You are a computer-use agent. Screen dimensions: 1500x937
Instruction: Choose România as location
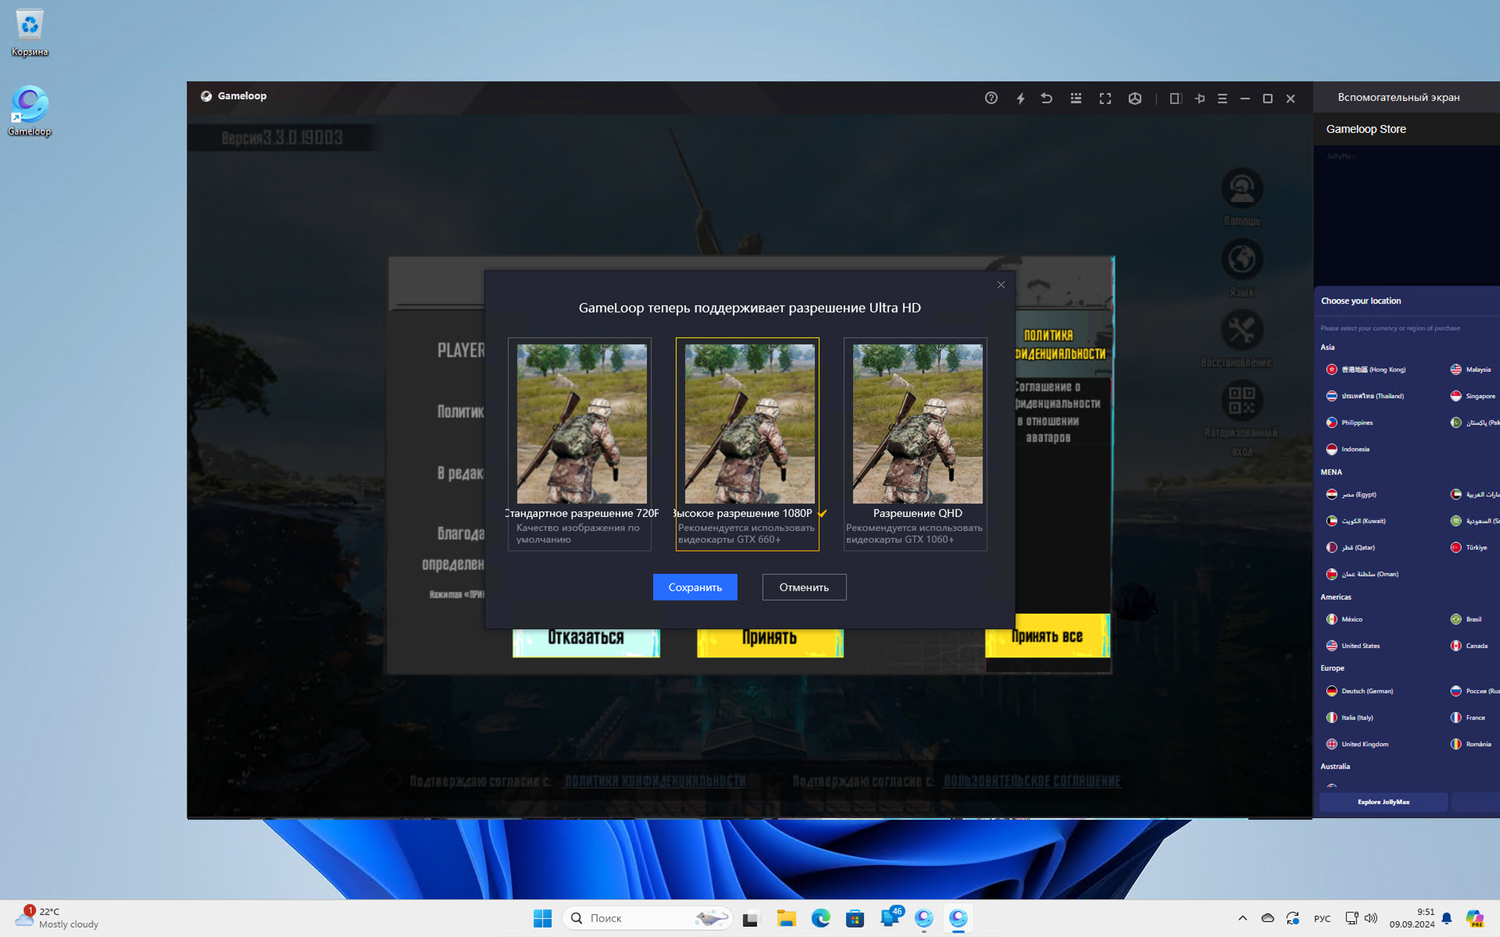(1471, 745)
